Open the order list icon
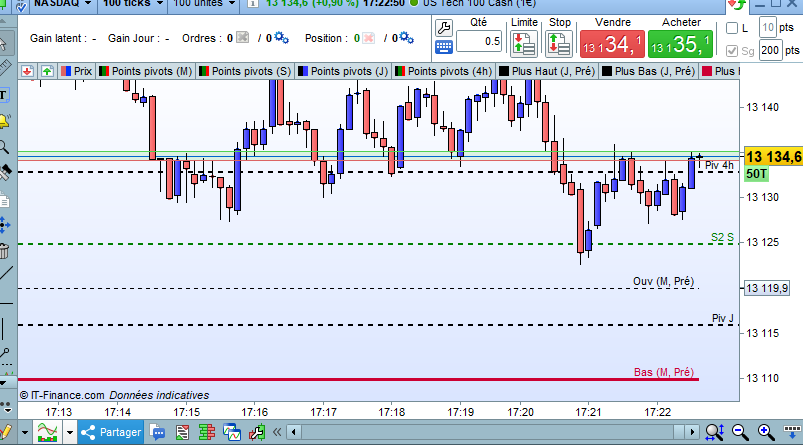803x445 pixels. coord(182,433)
